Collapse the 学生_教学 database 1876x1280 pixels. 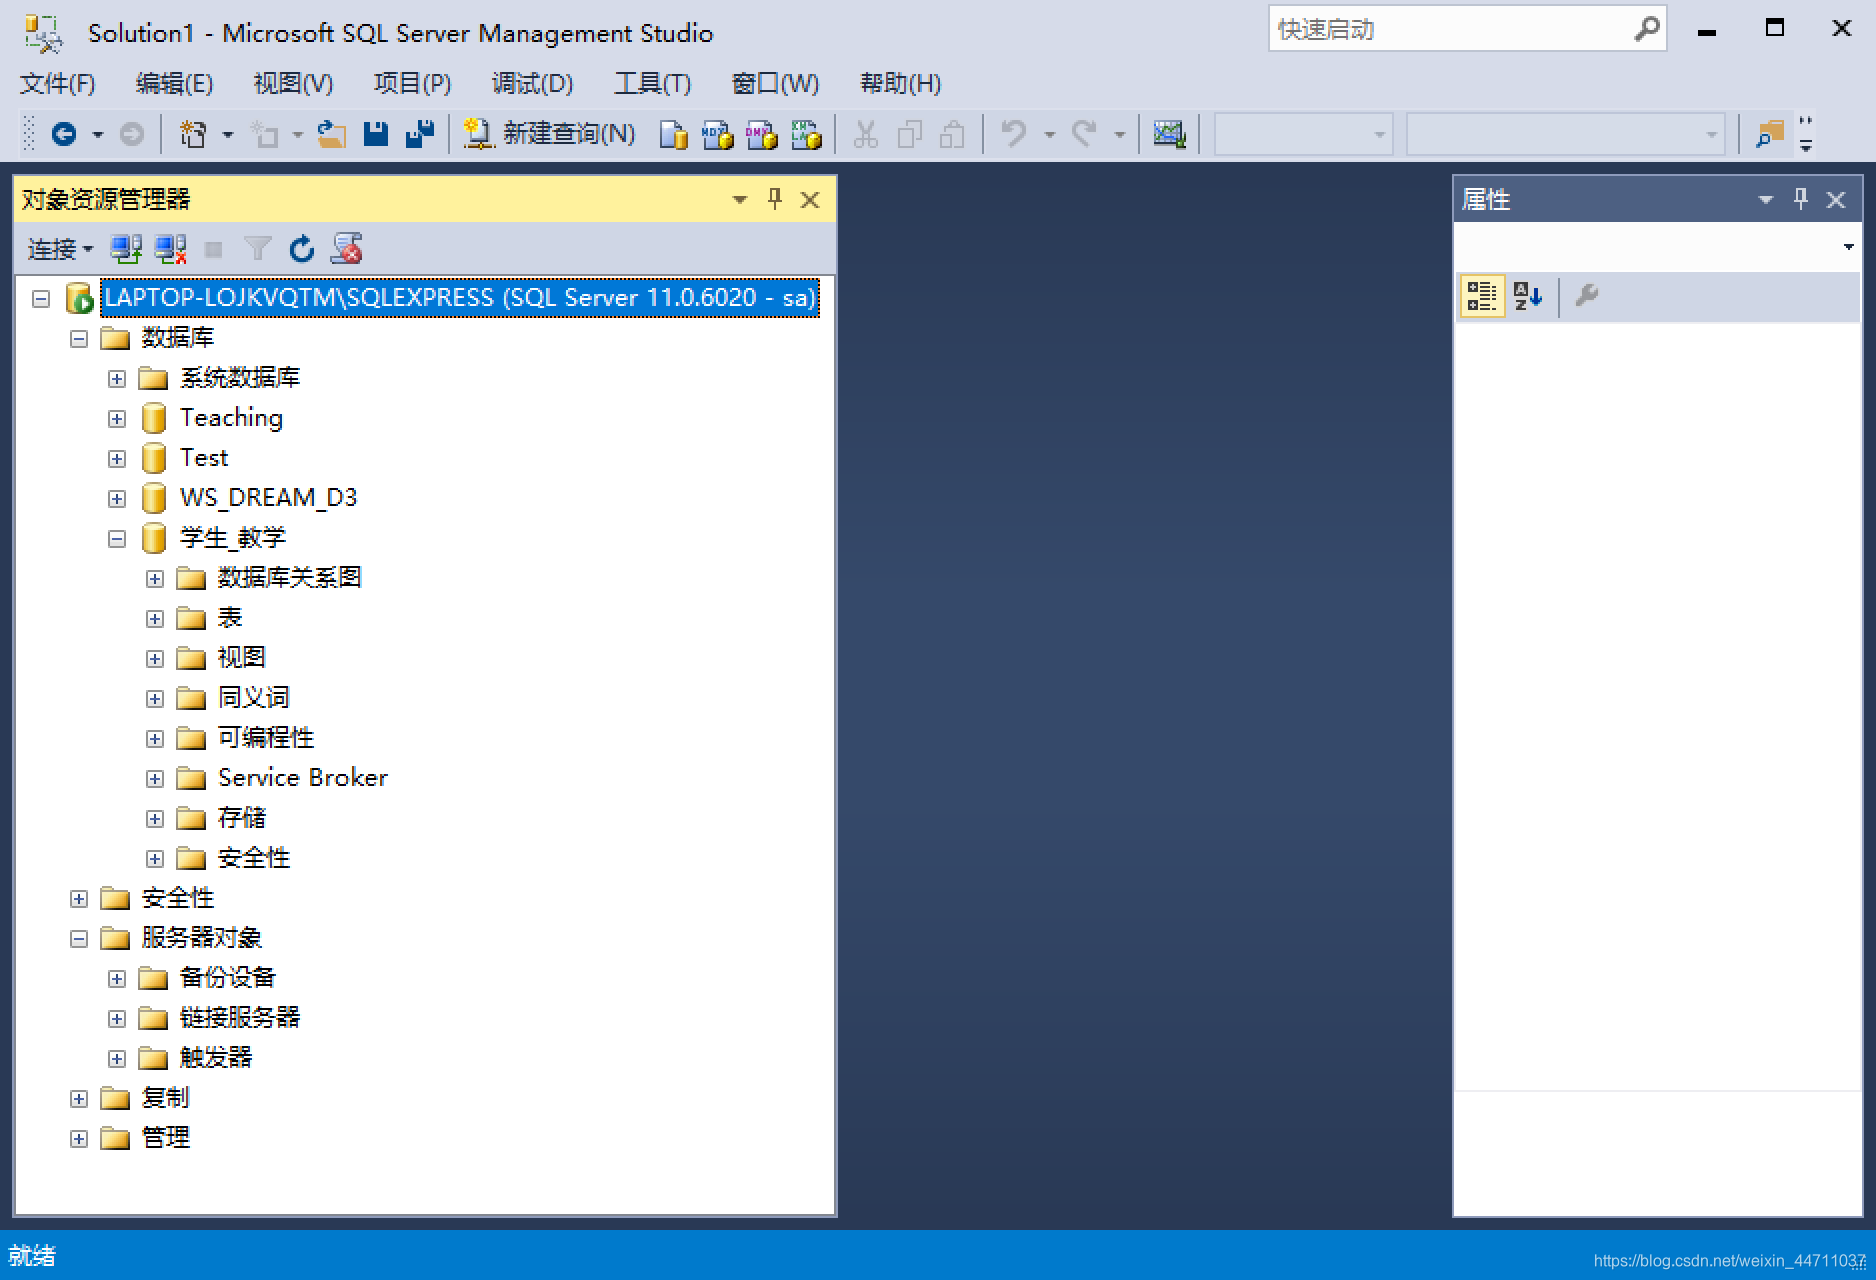[117, 538]
